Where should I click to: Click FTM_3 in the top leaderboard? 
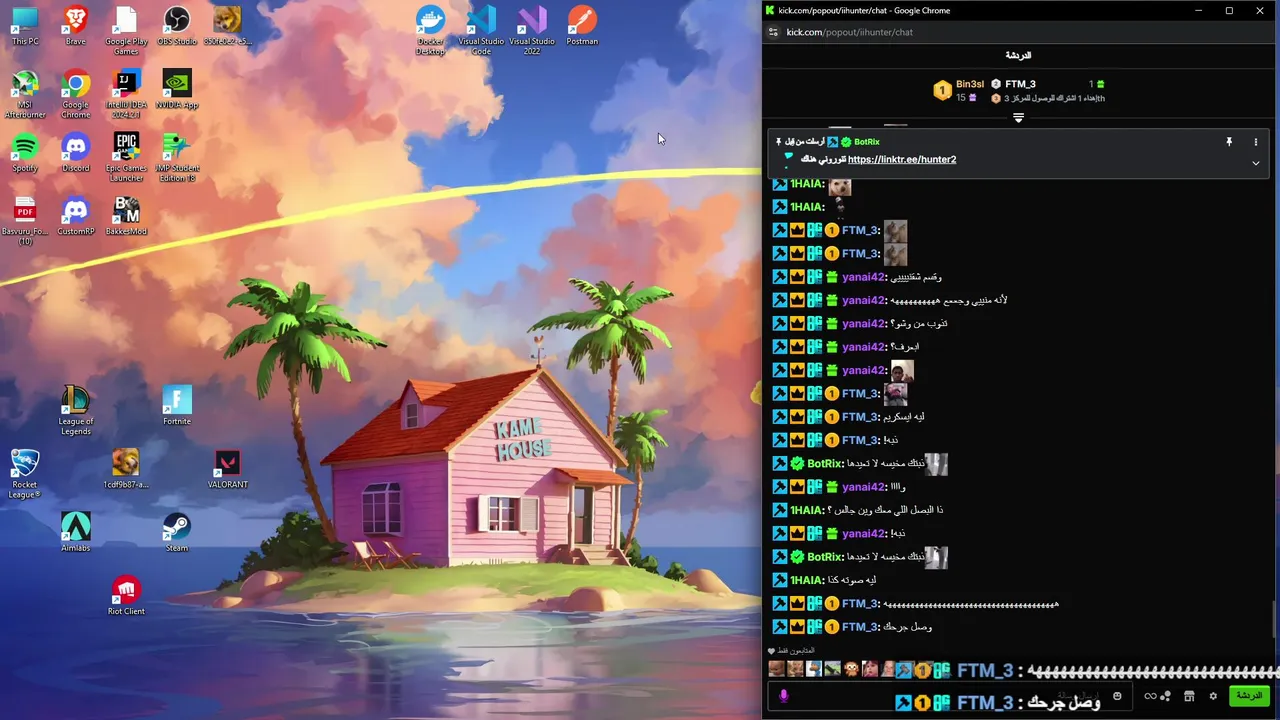point(1020,84)
